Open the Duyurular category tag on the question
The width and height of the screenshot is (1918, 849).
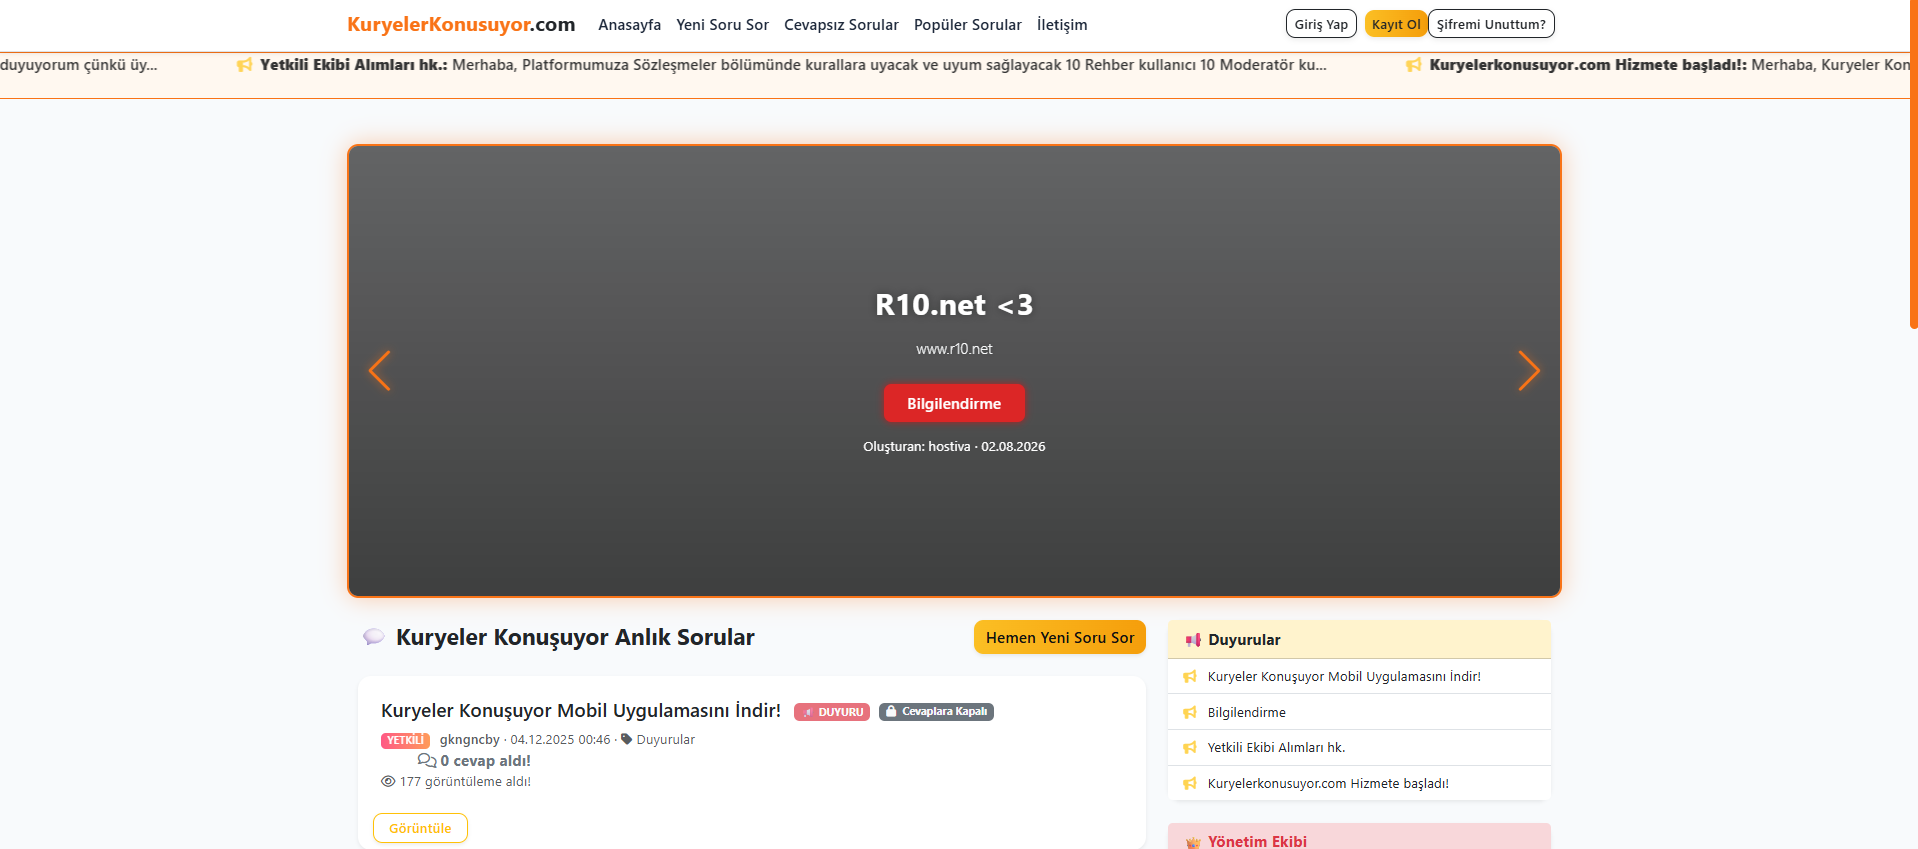pyautogui.click(x=665, y=740)
